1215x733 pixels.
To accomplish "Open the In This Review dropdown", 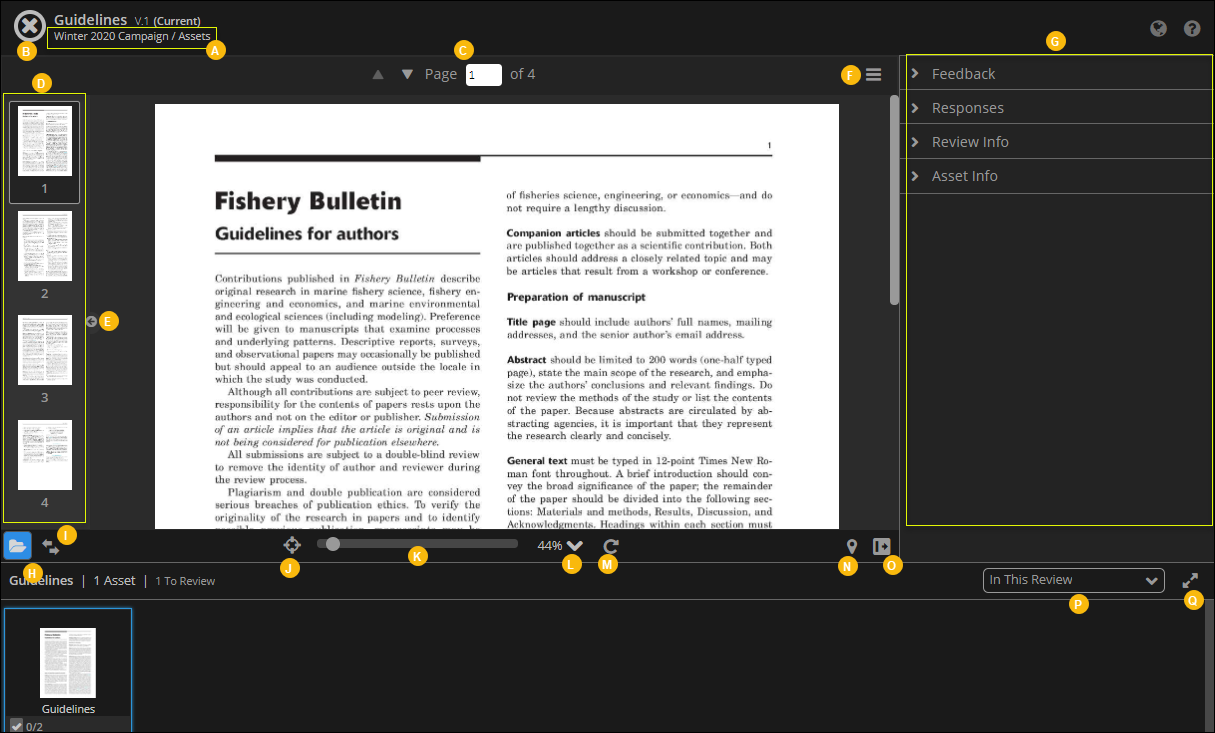I will pyautogui.click(x=1073, y=580).
